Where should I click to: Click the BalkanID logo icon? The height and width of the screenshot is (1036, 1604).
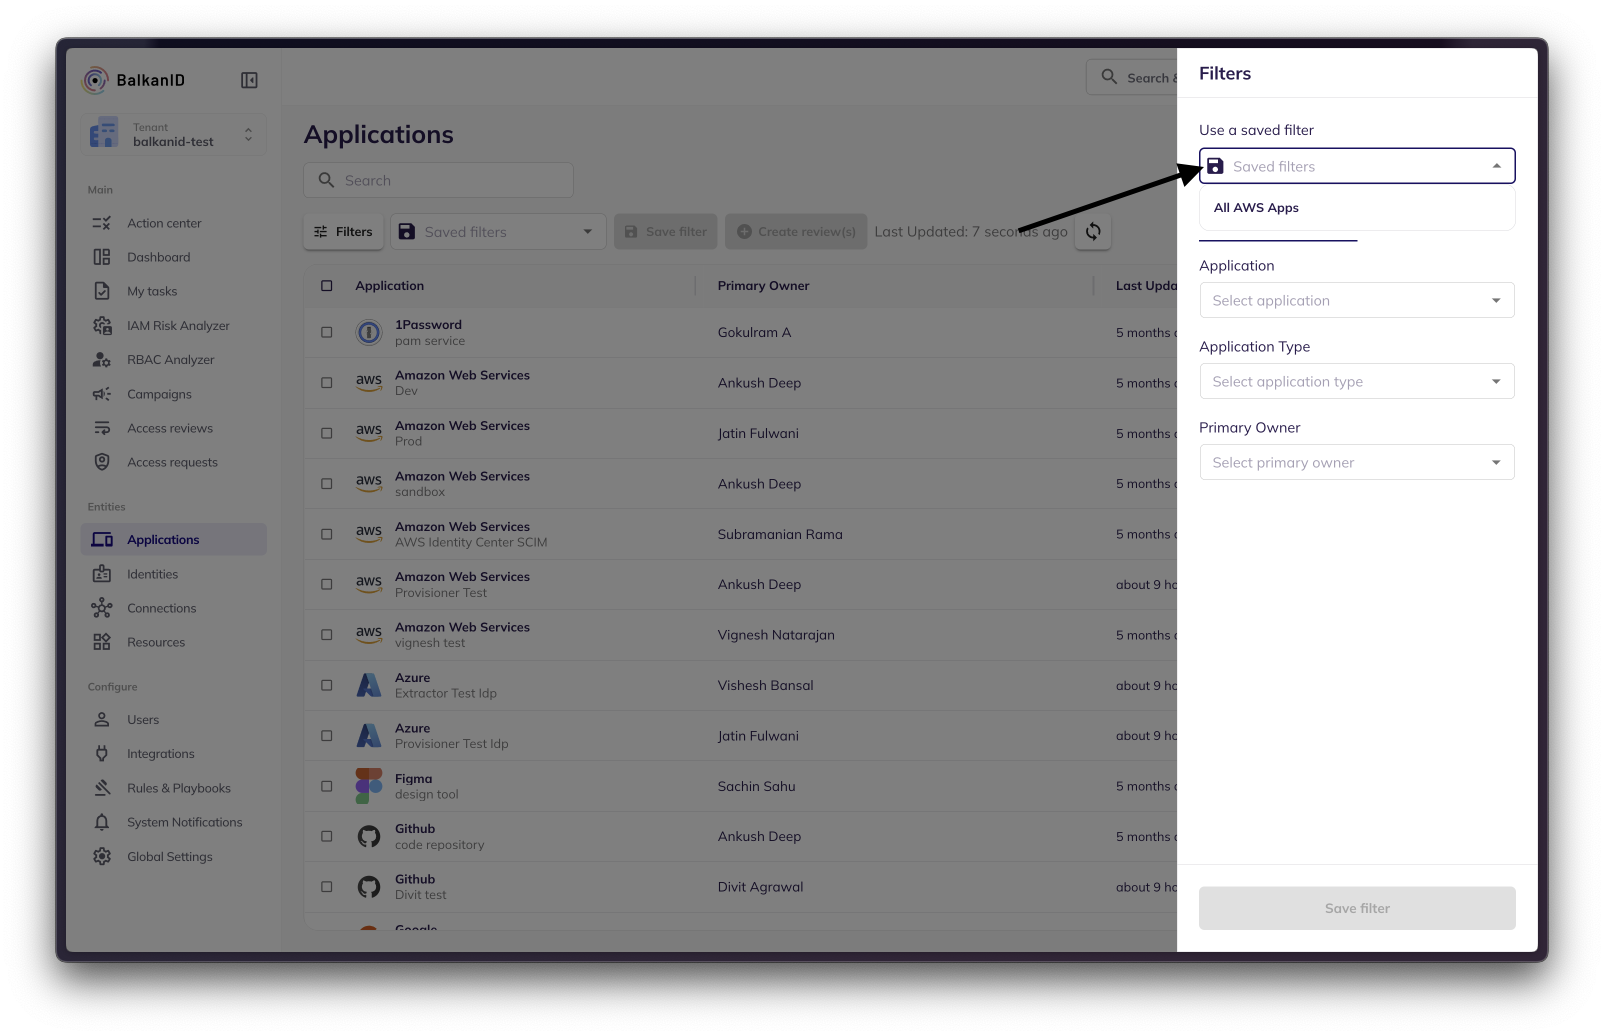95,80
